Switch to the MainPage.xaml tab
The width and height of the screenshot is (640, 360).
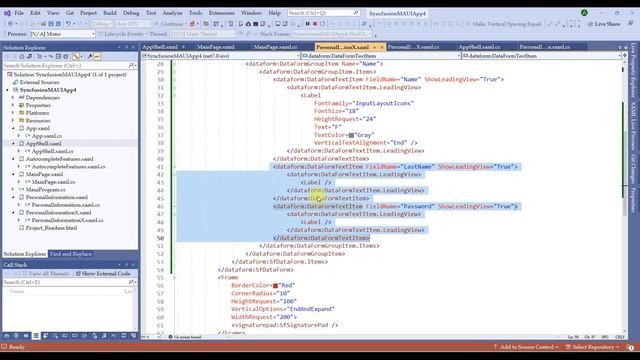point(216,47)
